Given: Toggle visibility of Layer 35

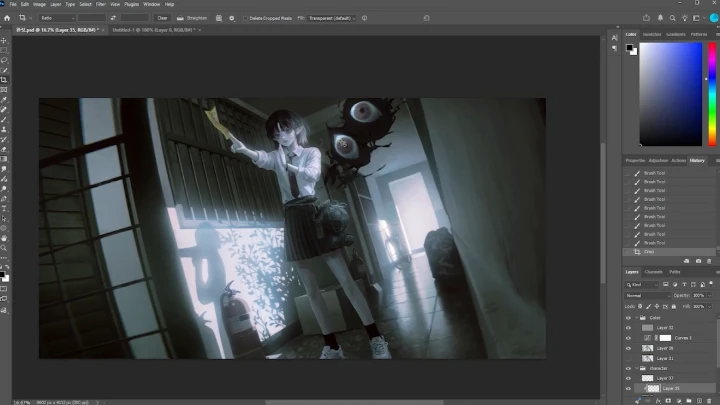Looking at the screenshot, I should tap(628, 388).
